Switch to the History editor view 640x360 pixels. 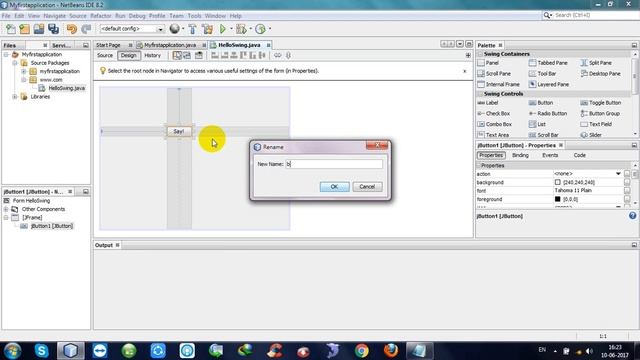[x=153, y=56]
